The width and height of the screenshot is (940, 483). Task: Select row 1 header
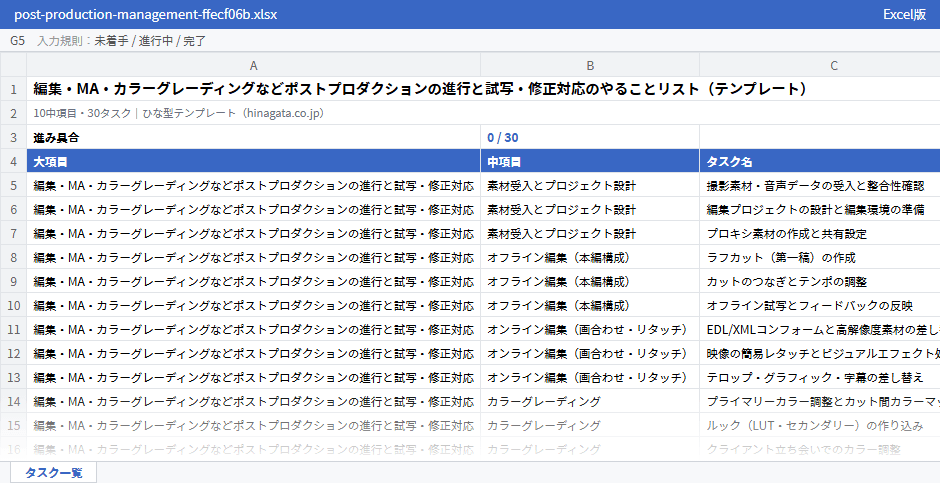13,89
